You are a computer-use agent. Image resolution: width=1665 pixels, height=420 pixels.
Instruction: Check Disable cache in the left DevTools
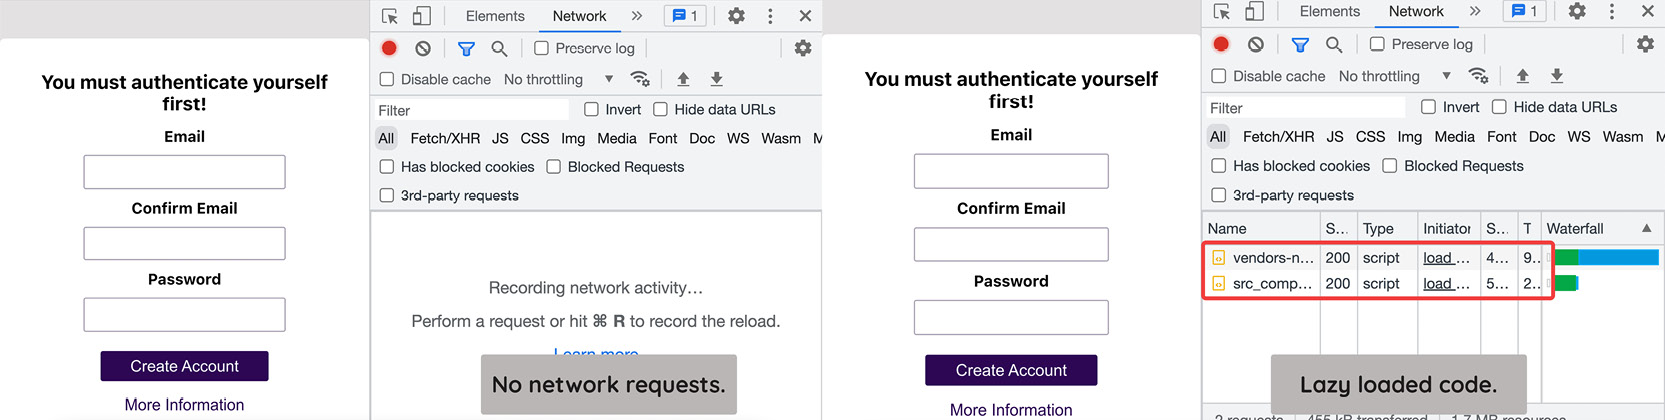coord(387,79)
